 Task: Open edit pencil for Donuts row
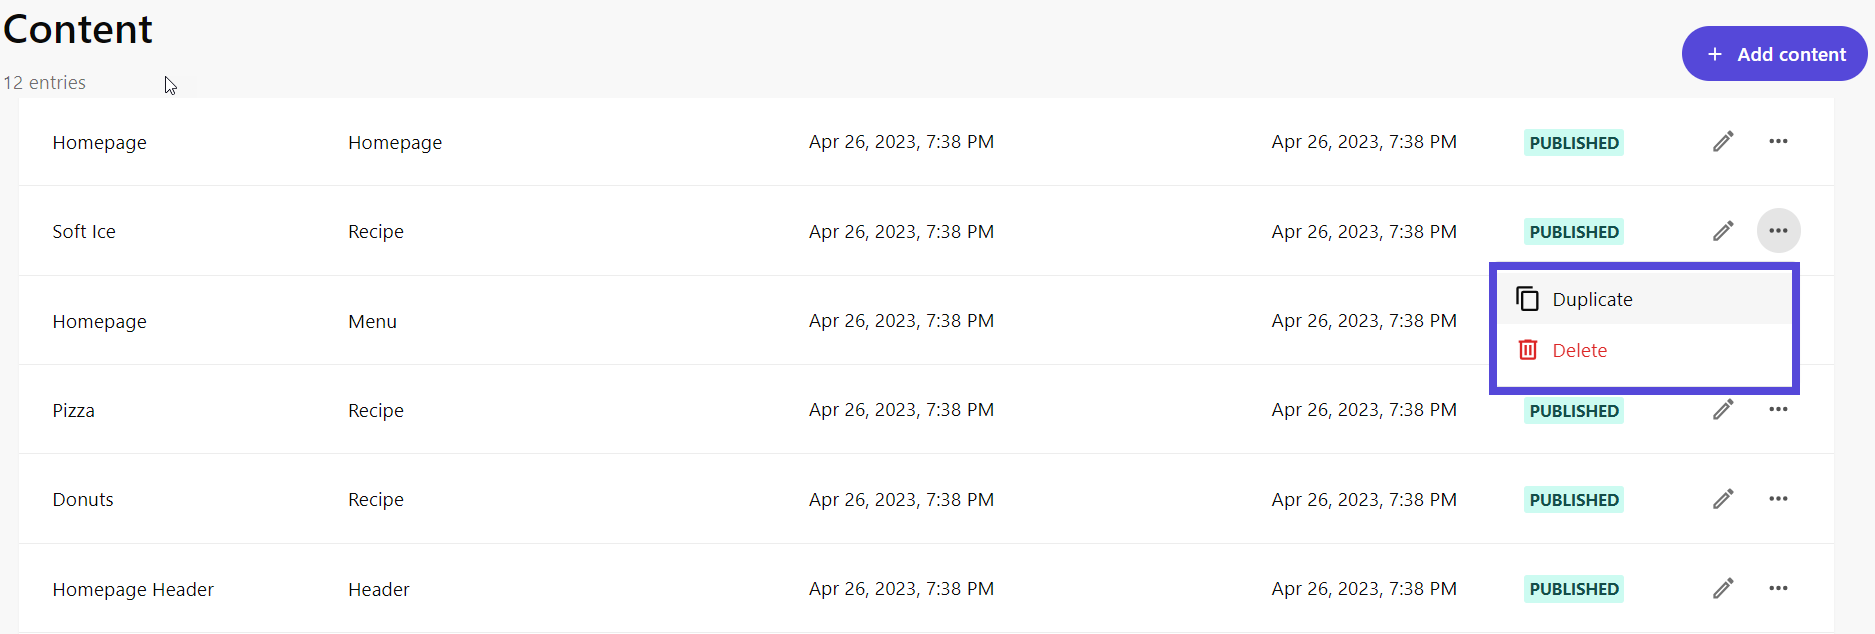point(1722,499)
